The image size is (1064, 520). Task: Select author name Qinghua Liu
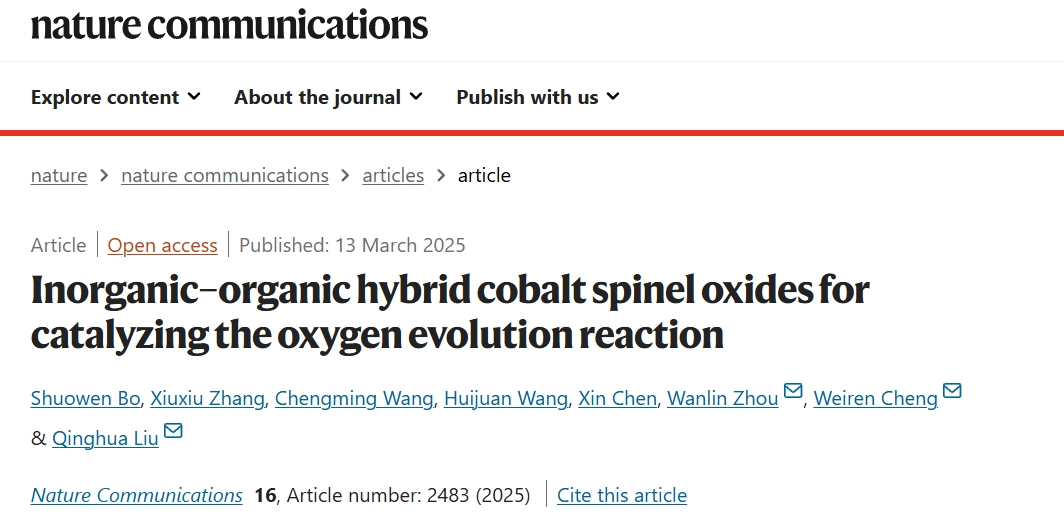coord(105,439)
